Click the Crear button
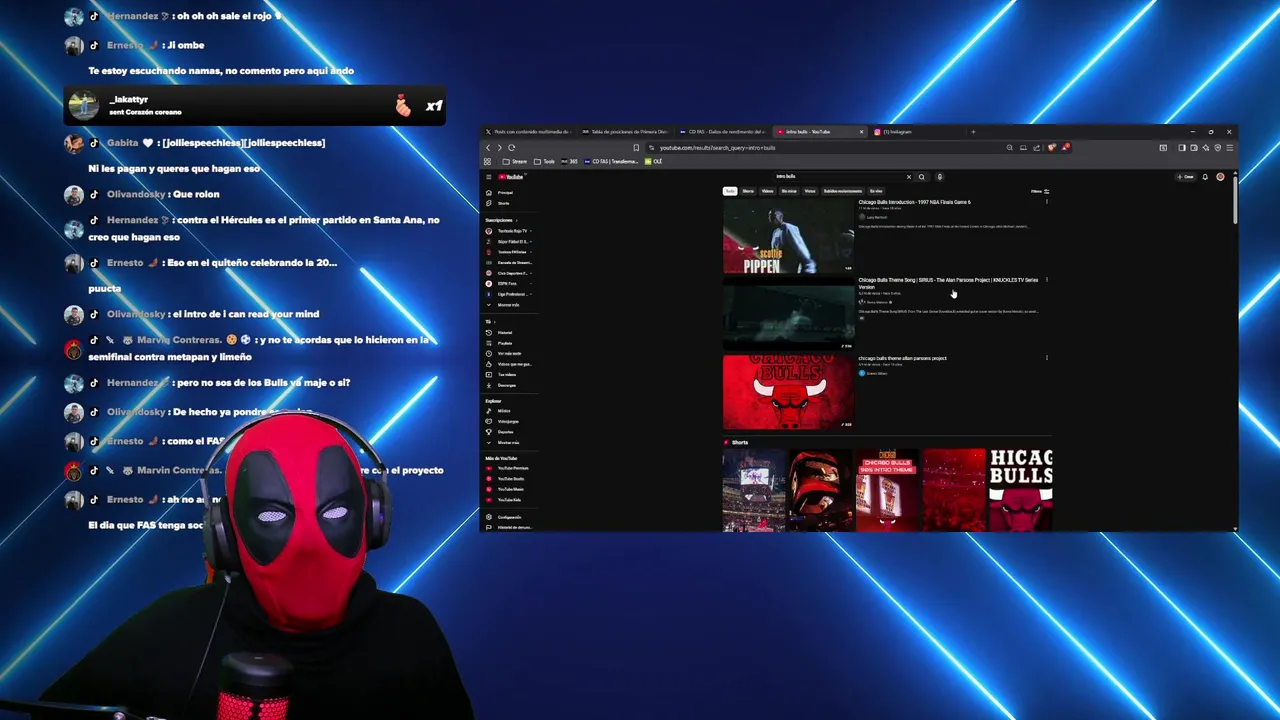1280x720 pixels. click(1186, 177)
